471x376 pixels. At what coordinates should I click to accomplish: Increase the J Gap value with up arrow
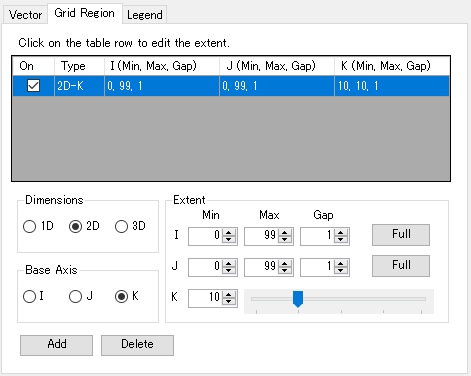click(x=341, y=264)
